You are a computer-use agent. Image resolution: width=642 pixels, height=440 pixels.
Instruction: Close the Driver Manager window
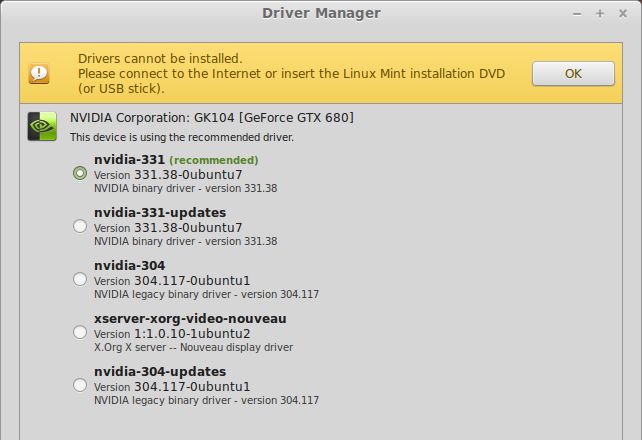623,14
